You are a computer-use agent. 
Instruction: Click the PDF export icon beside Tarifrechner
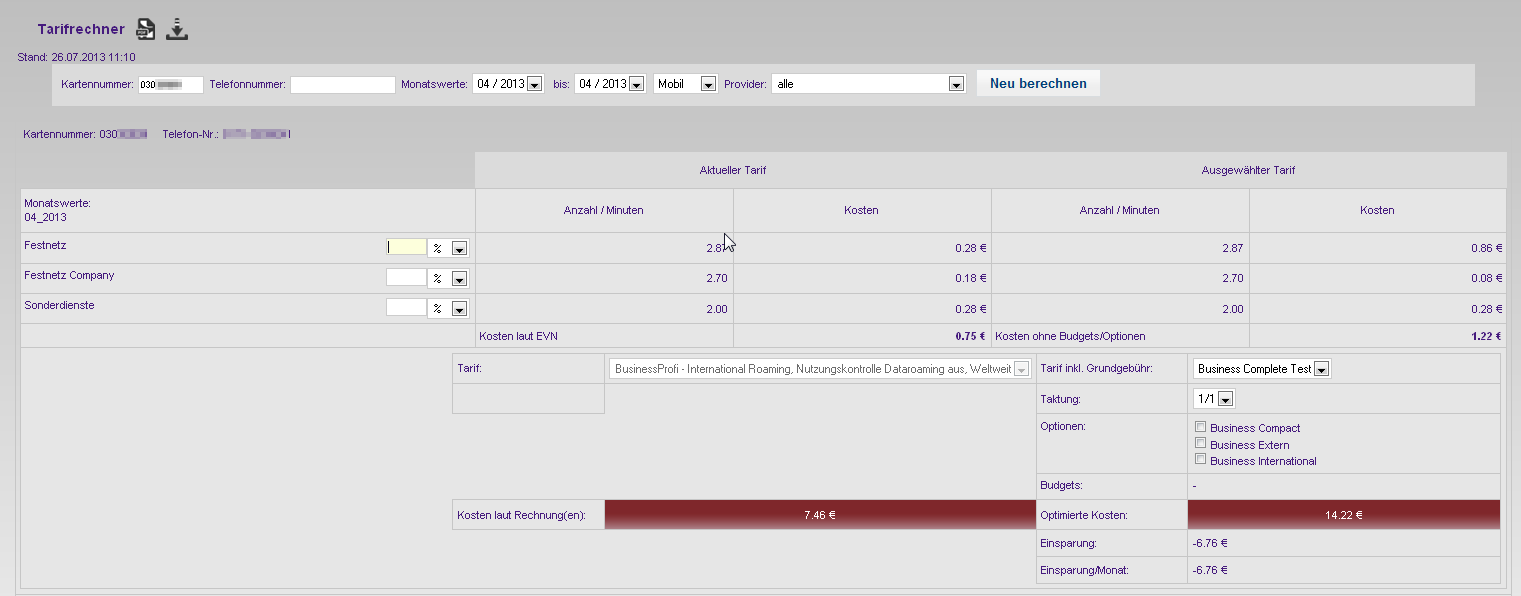146,29
